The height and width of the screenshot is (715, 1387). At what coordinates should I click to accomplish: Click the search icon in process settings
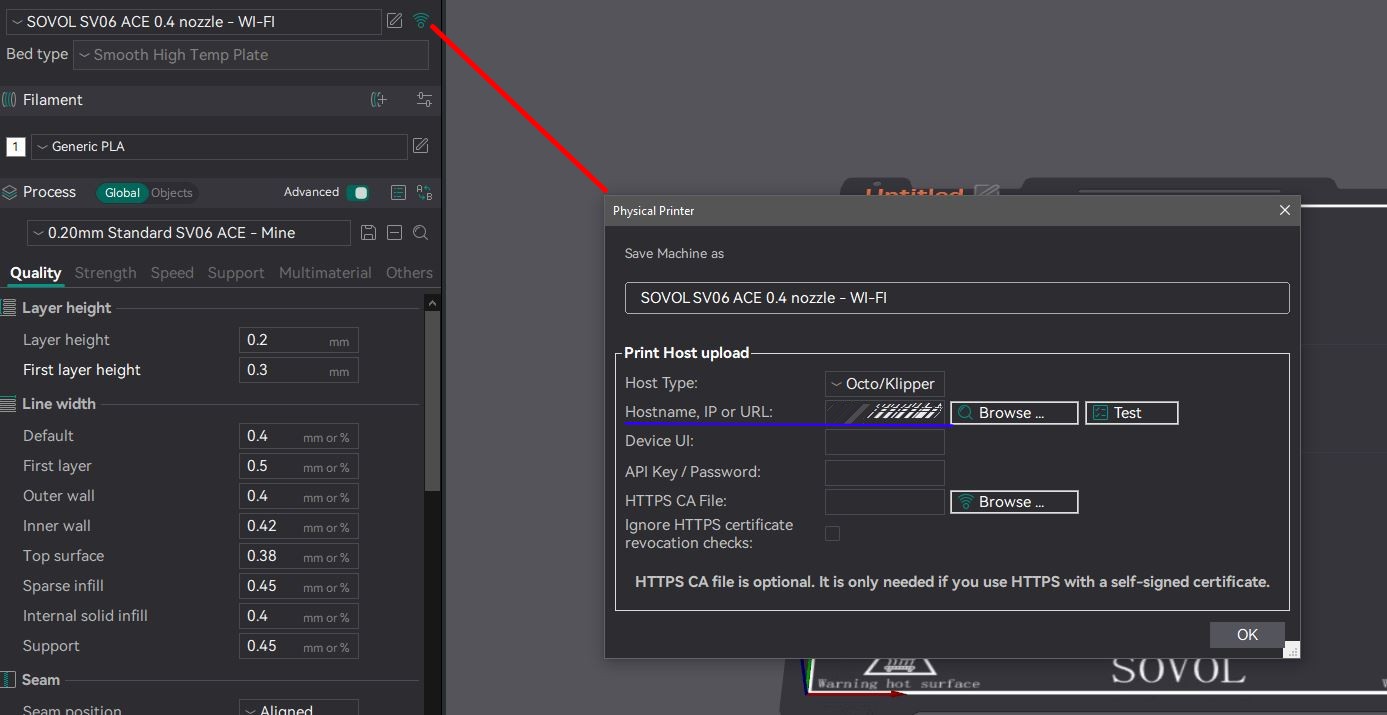click(421, 233)
